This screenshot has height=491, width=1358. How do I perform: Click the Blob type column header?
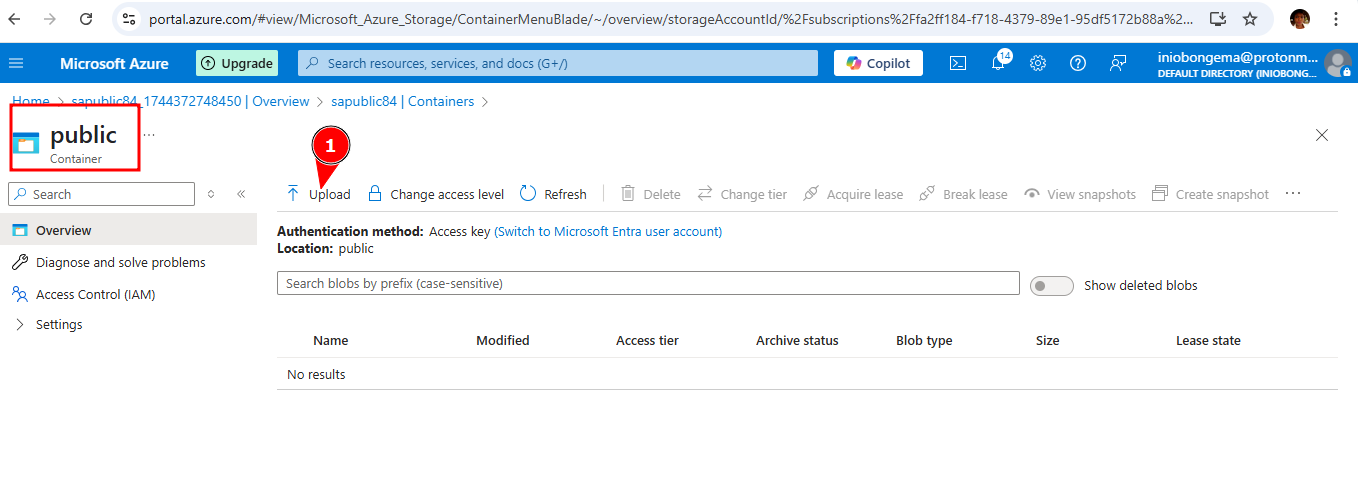(x=924, y=340)
